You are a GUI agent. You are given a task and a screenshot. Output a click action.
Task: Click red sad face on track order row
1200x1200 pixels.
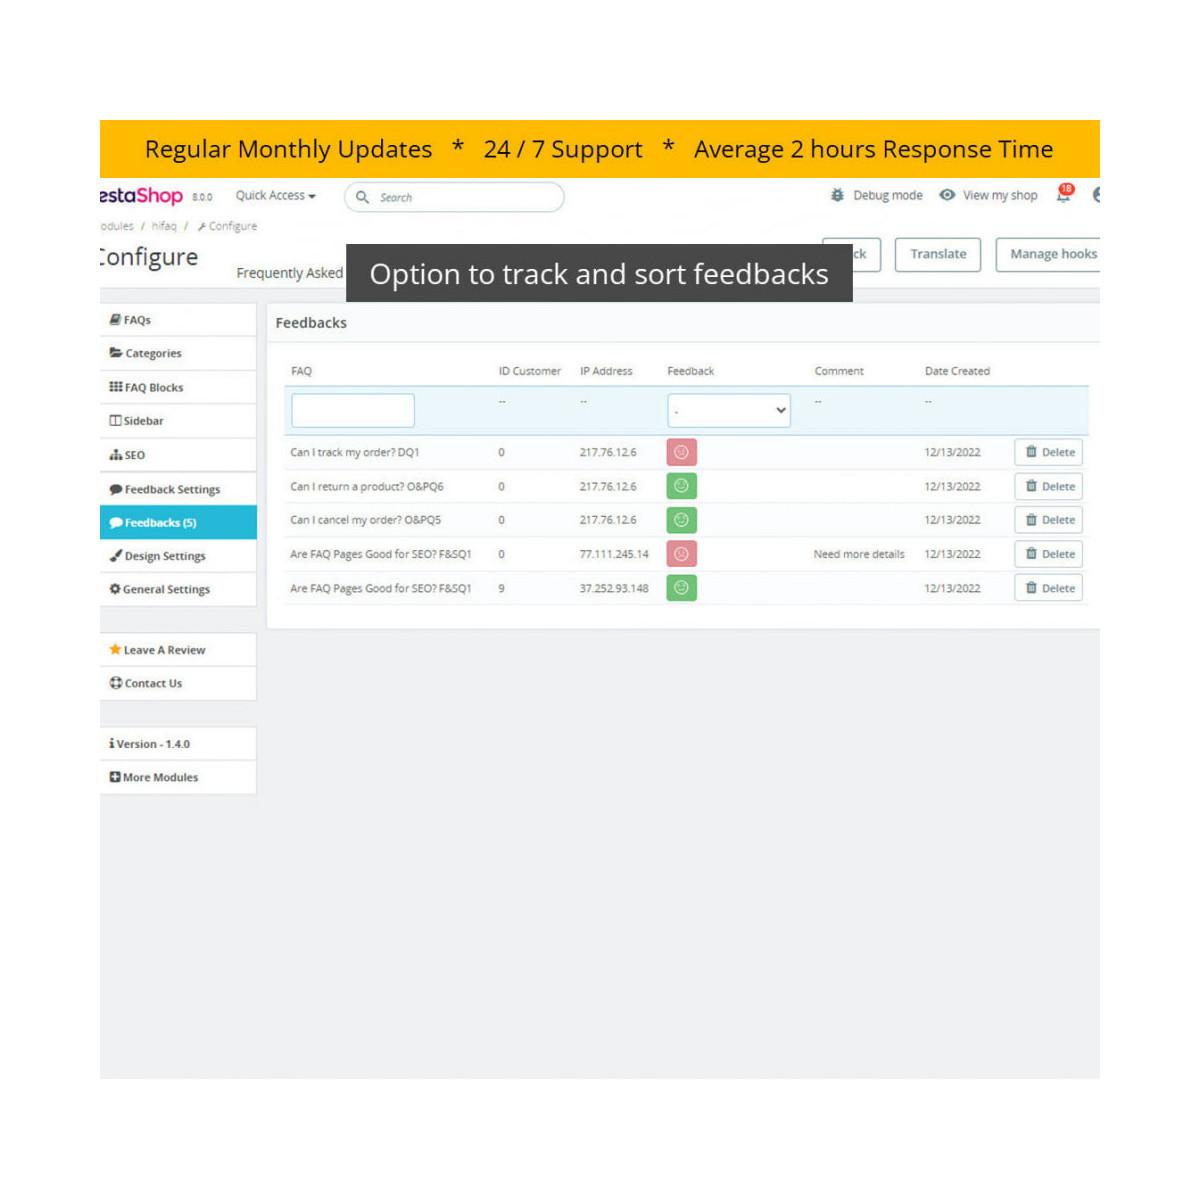pyautogui.click(x=681, y=452)
